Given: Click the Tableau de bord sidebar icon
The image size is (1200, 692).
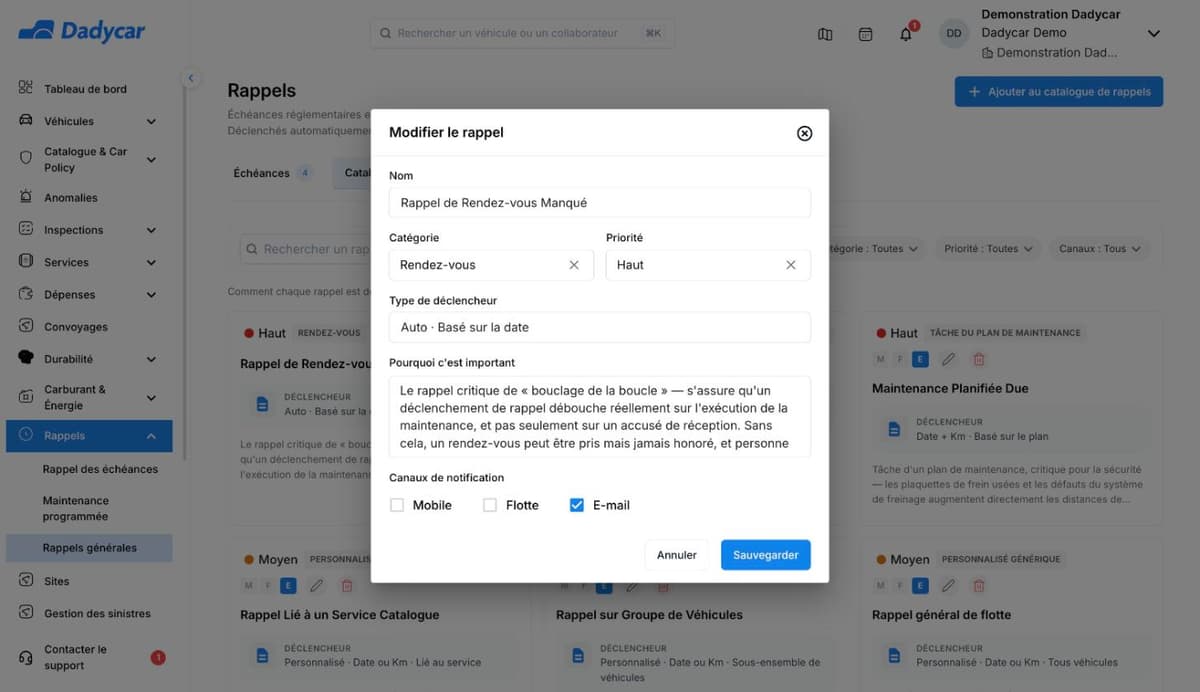Looking at the screenshot, I should (x=26, y=88).
